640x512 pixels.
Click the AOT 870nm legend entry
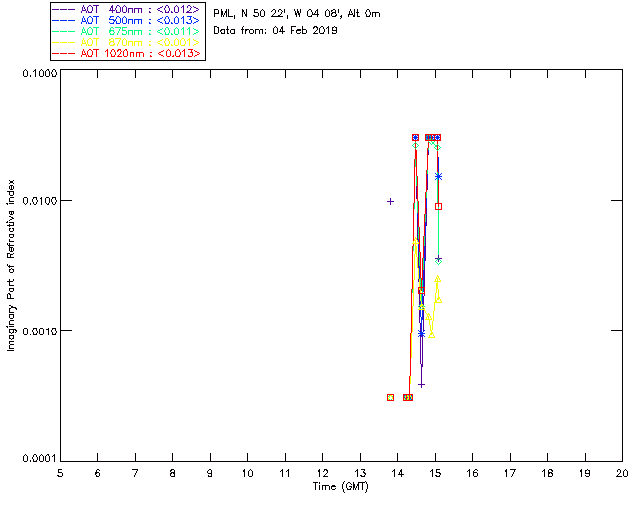click(x=126, y=42)
